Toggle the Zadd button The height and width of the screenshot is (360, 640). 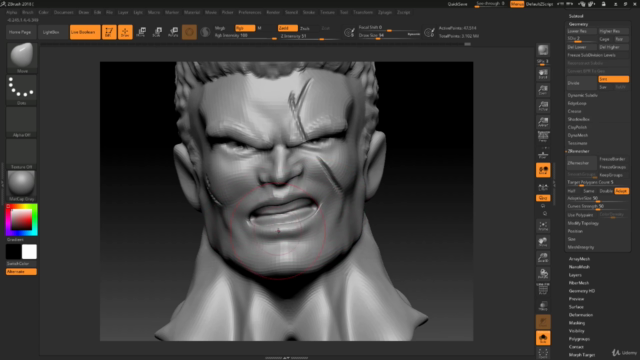[287, 28]
